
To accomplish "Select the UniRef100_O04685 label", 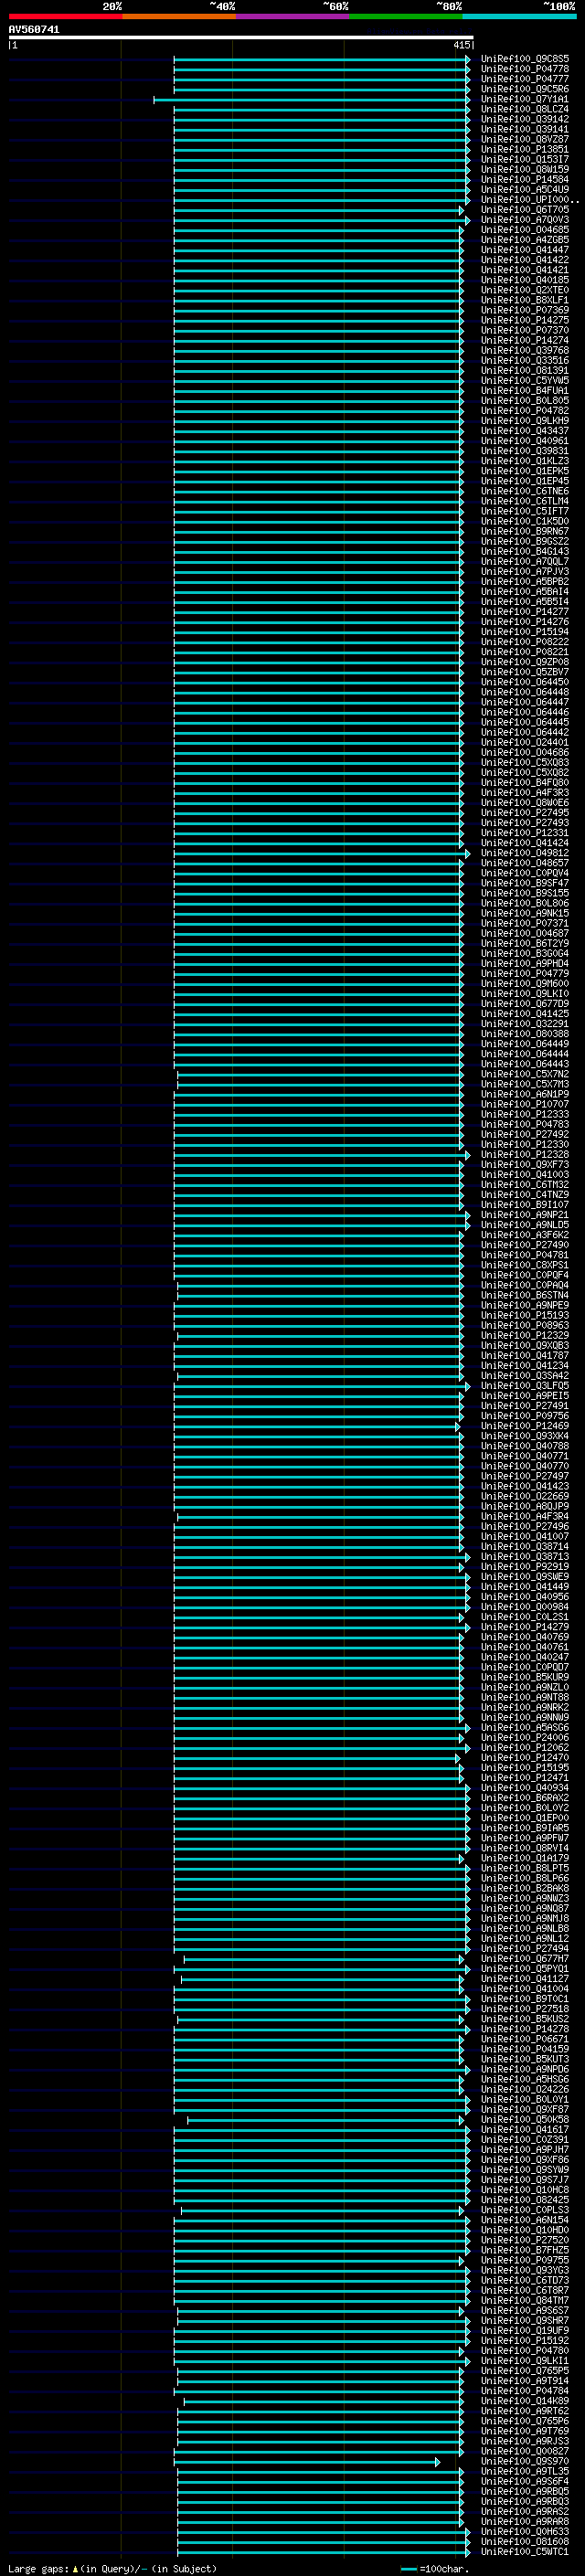I will tap(524, 230).
